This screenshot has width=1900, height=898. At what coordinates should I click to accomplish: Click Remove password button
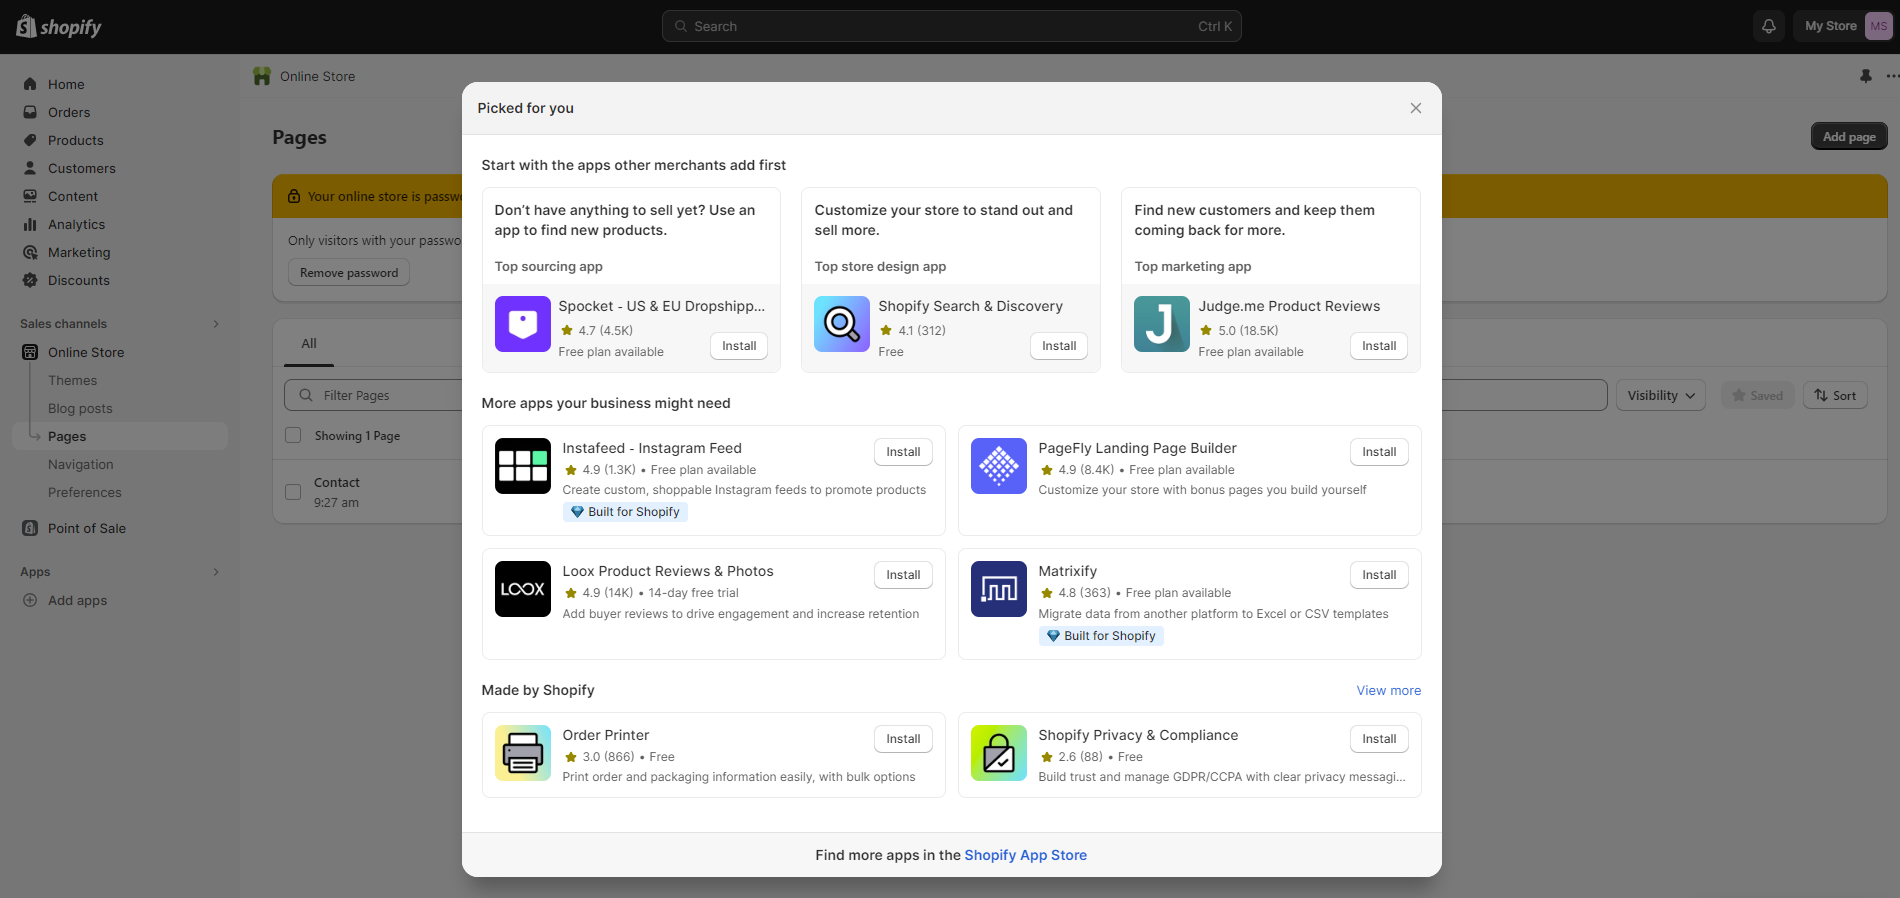pyautogui.click(x=349, y=272)
